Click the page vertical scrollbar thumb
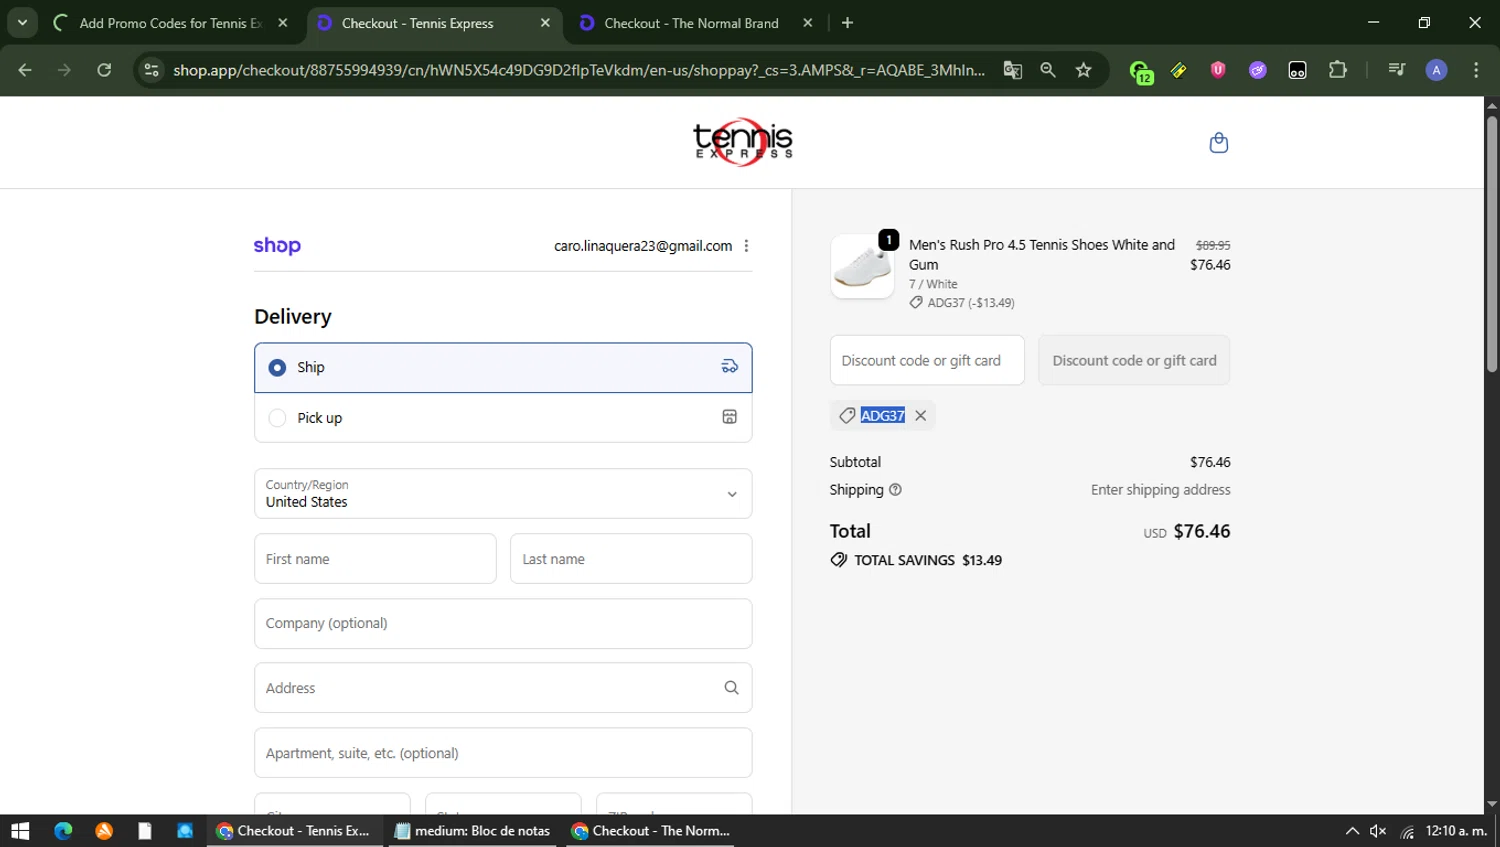The height and width of the screenshot is (847, 1500). [x=1492, y=245]
